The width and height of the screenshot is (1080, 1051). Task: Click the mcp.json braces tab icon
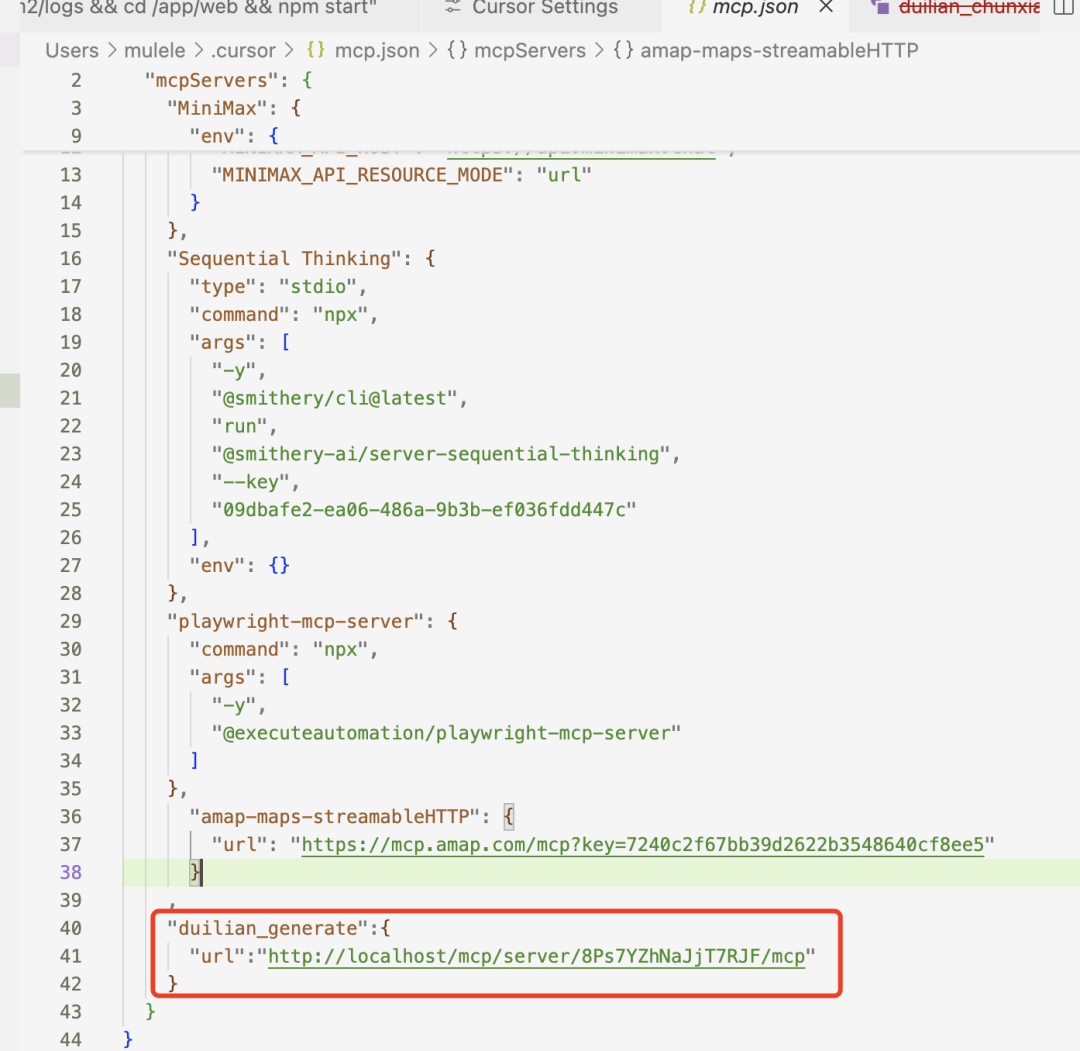tap(696, 8)
